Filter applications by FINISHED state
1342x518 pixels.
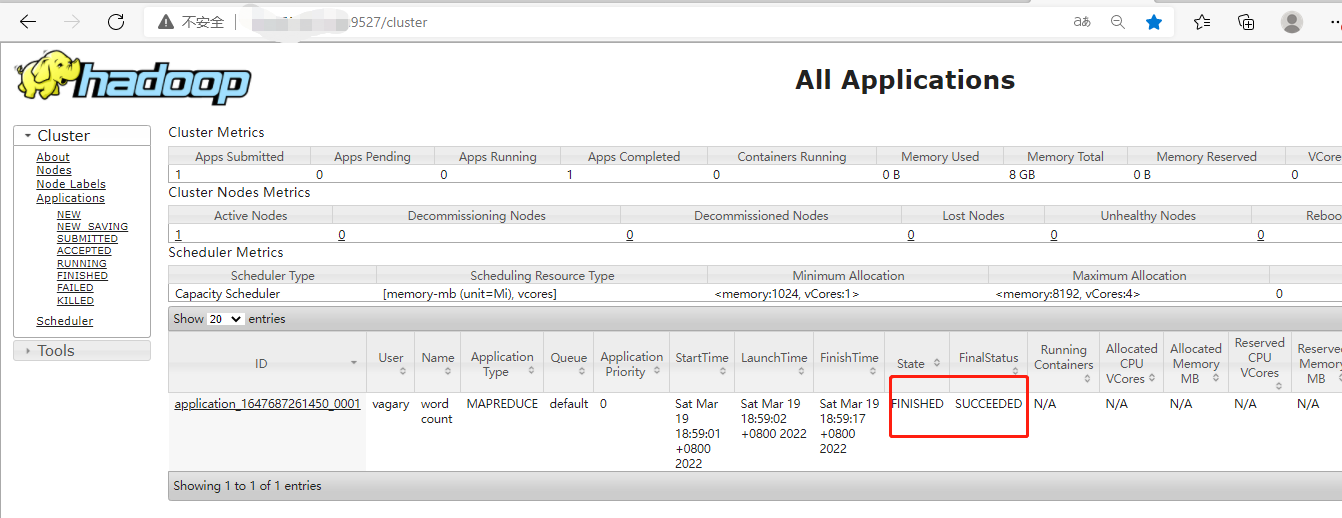pos(82,276)
